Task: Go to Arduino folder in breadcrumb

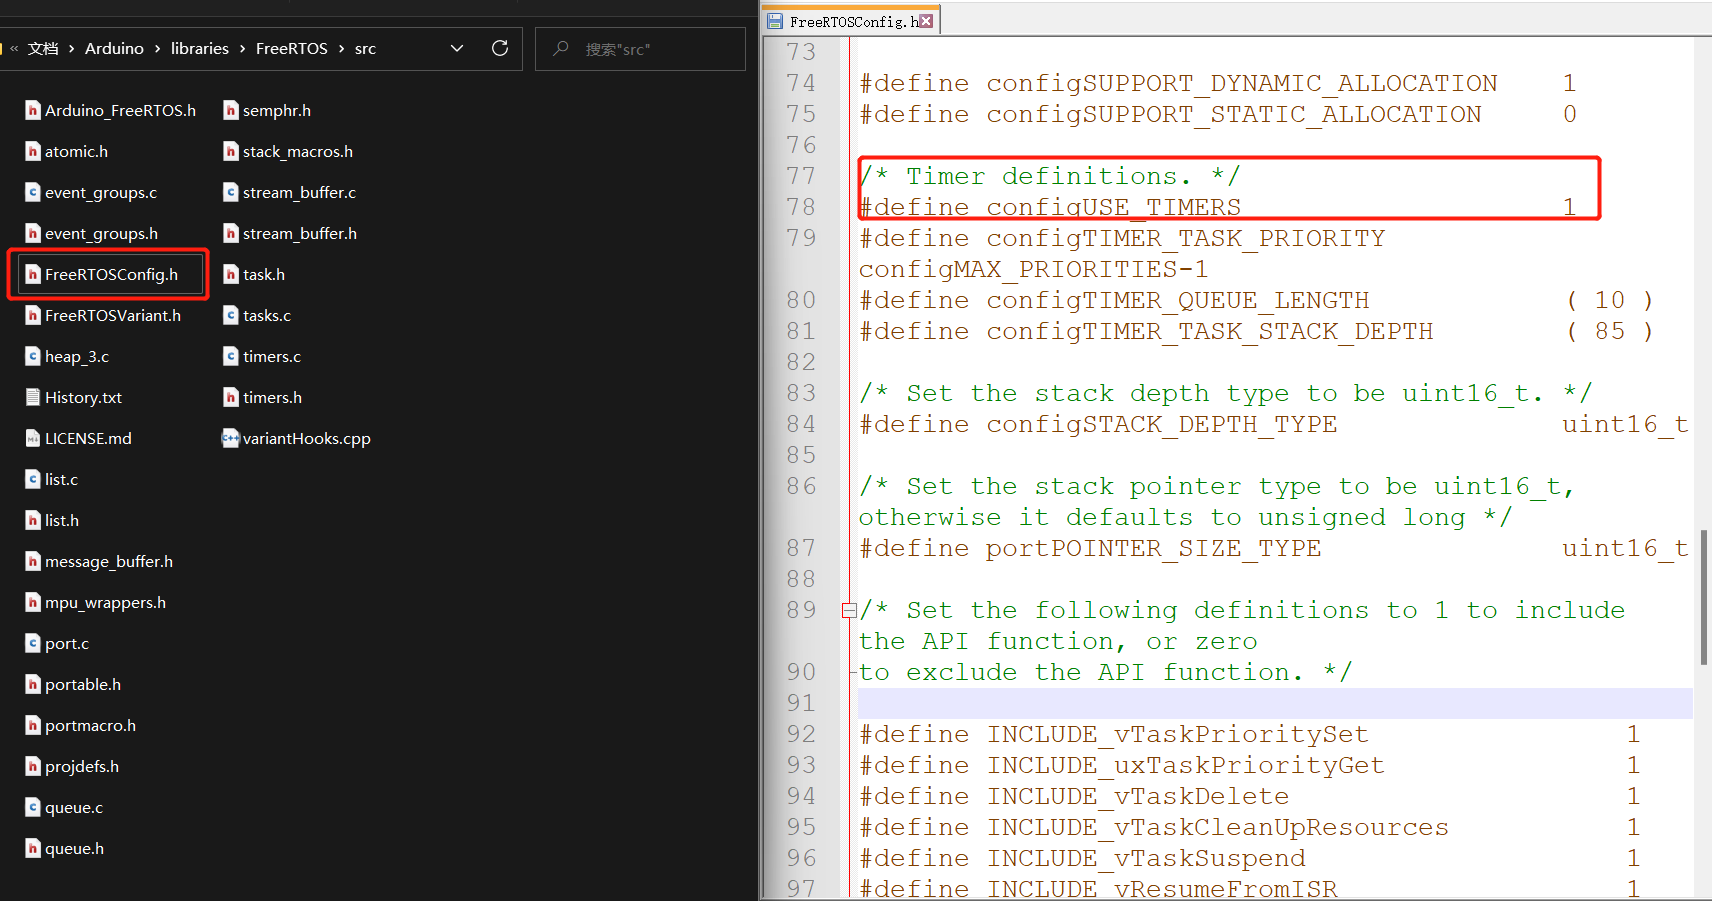Action: click(114, 48)
